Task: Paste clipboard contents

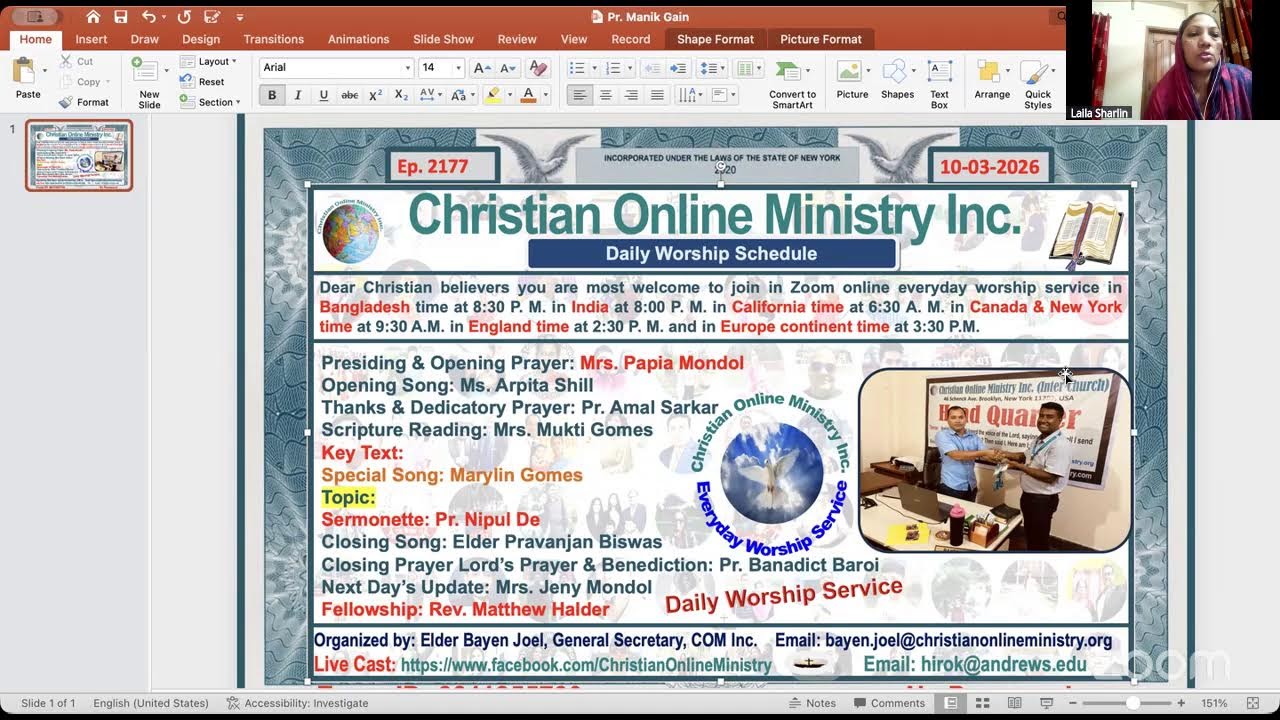Action: [28, 79]
